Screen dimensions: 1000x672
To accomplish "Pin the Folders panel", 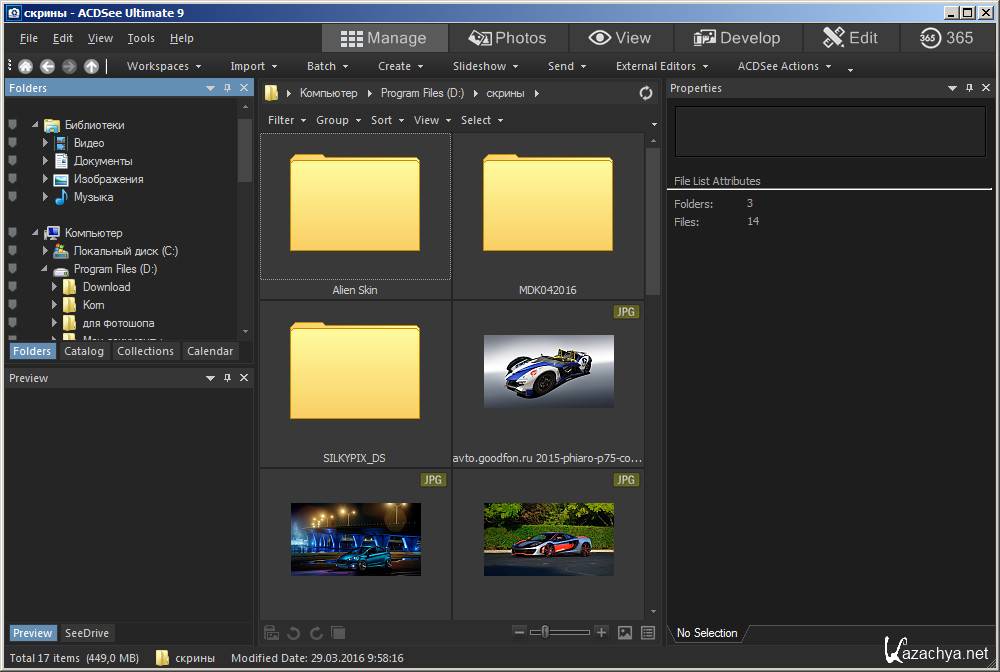I will pos(228,88).
